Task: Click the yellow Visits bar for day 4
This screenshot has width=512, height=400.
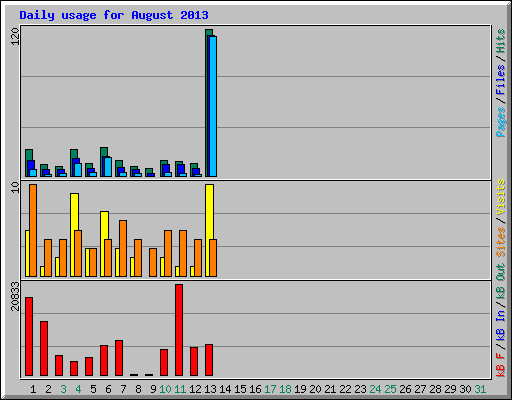Action: 74,235
